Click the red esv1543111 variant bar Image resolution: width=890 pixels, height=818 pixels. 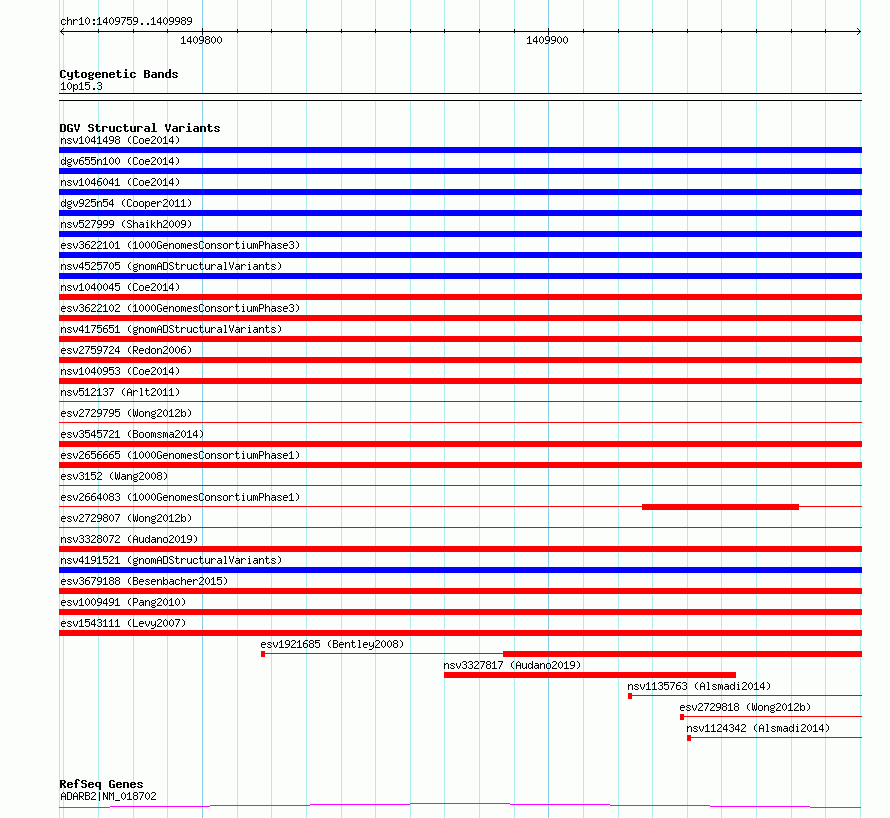coord(460,633)
